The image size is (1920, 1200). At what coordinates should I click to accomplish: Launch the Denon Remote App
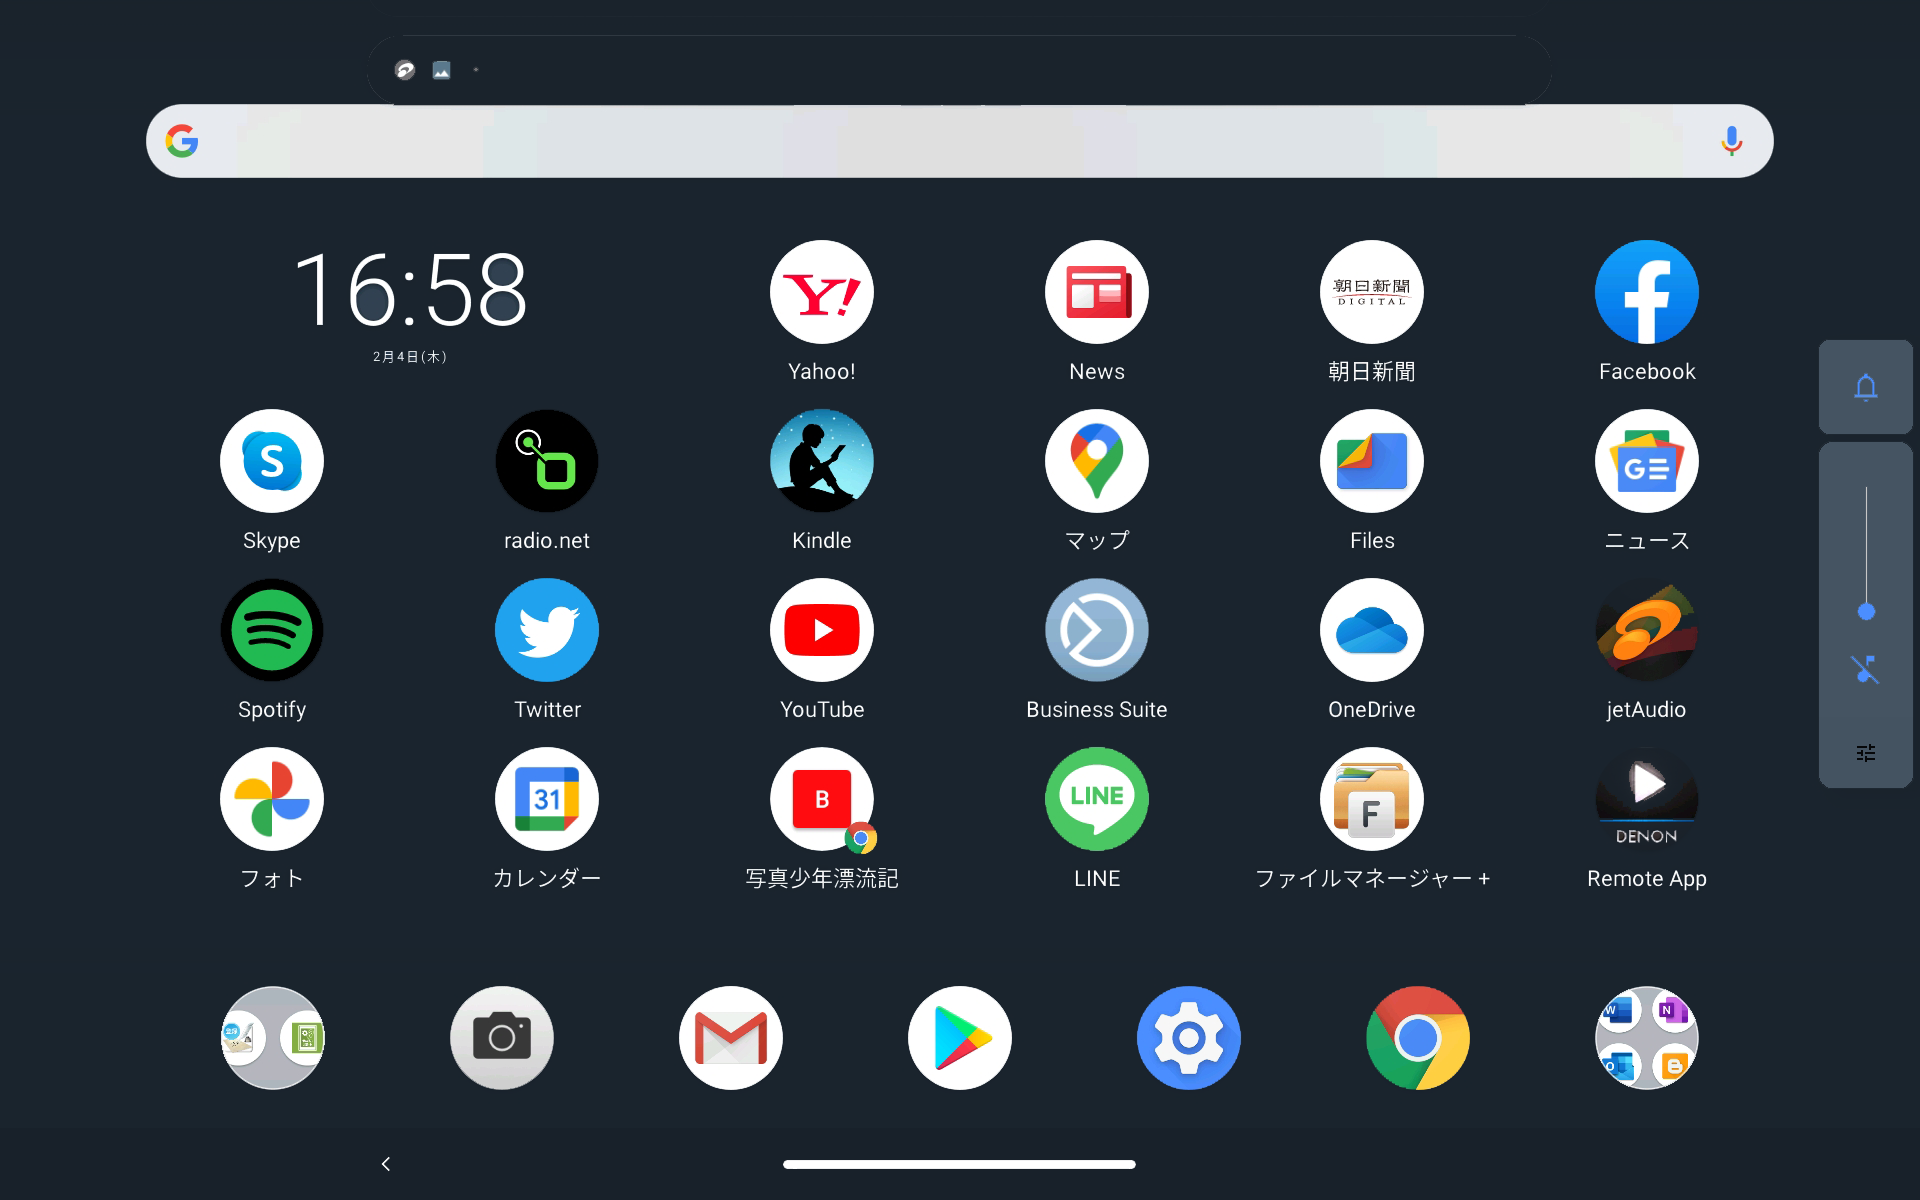pyautogui.click(x=1645, y=799)
